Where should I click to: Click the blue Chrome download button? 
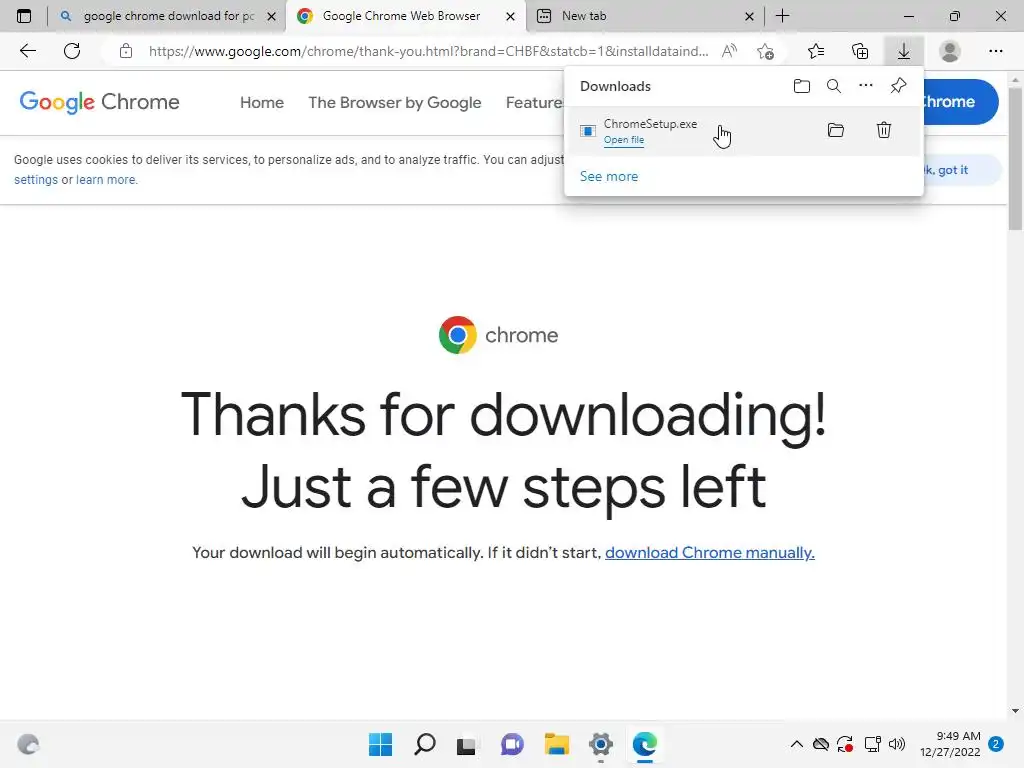click(959, 102)
